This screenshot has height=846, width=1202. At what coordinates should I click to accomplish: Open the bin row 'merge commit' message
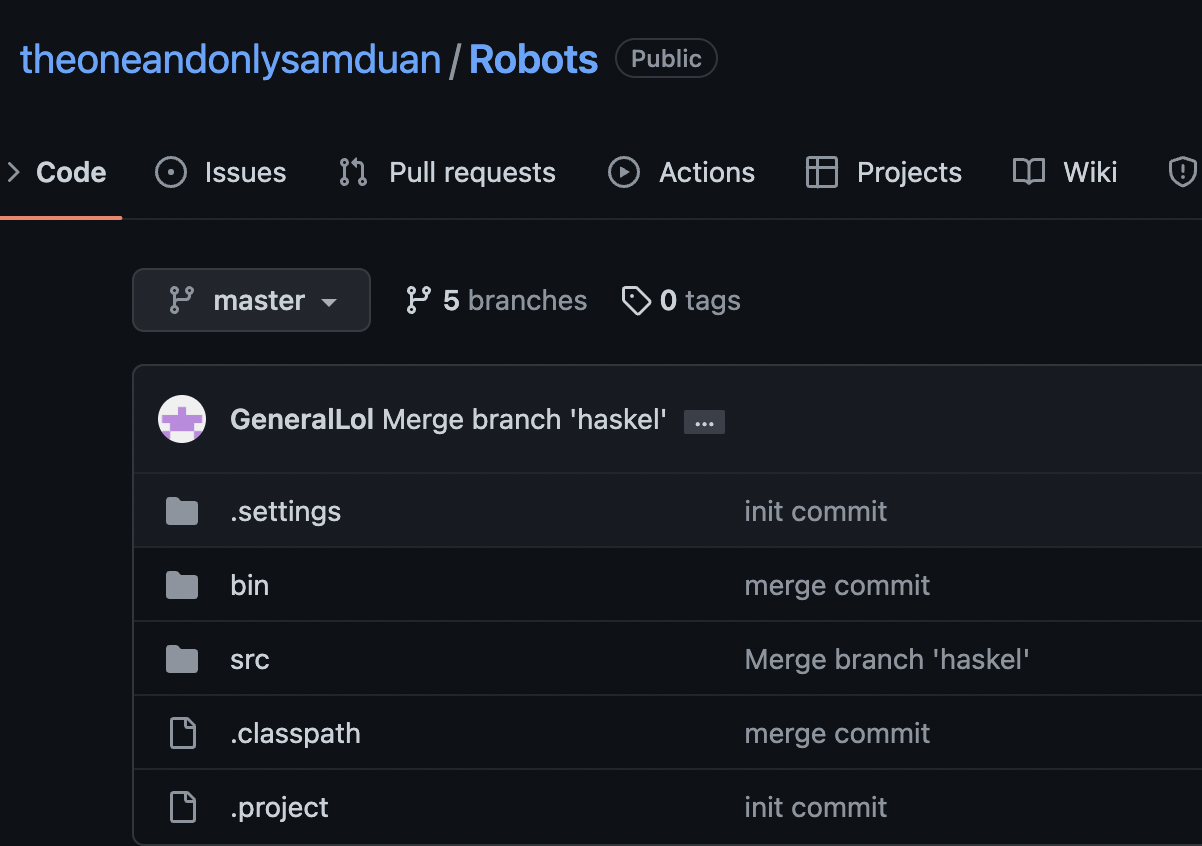[x=837, y=585]
